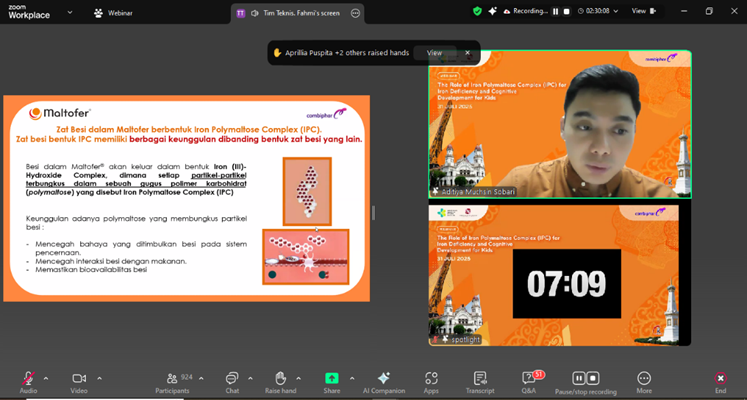Minimize the Zoom window
The width and height of the screenshot is (747, 400).
point(685,11)
